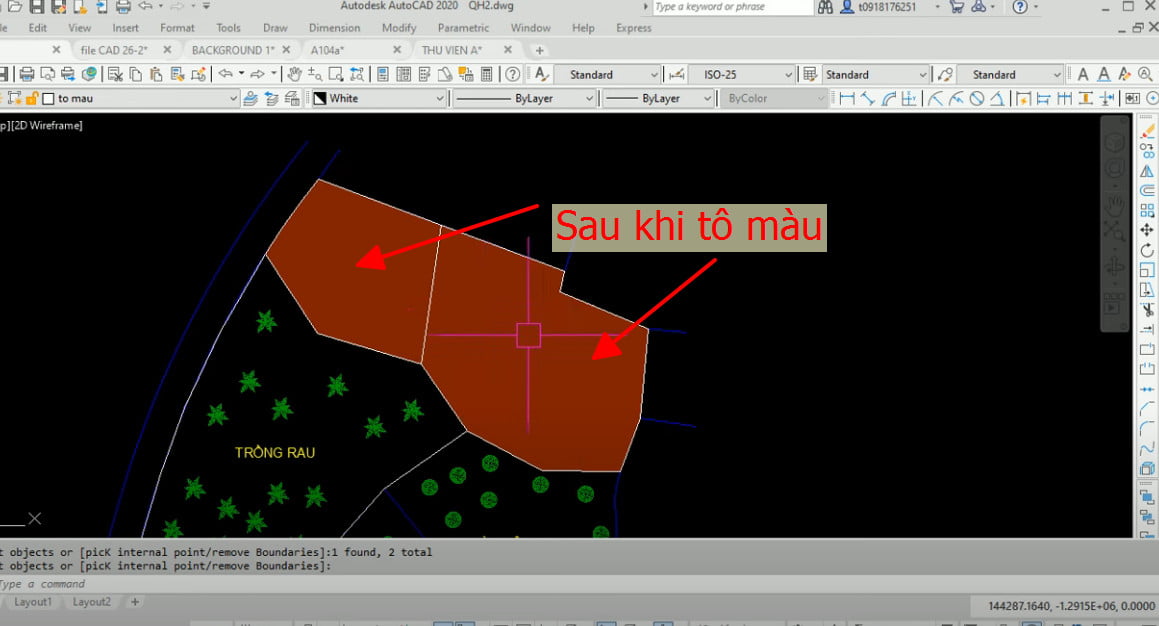Screen dimensions: 1159x626
Task: Click the layer color swatch of 'to mau'
Action: [x=49, y=98]
